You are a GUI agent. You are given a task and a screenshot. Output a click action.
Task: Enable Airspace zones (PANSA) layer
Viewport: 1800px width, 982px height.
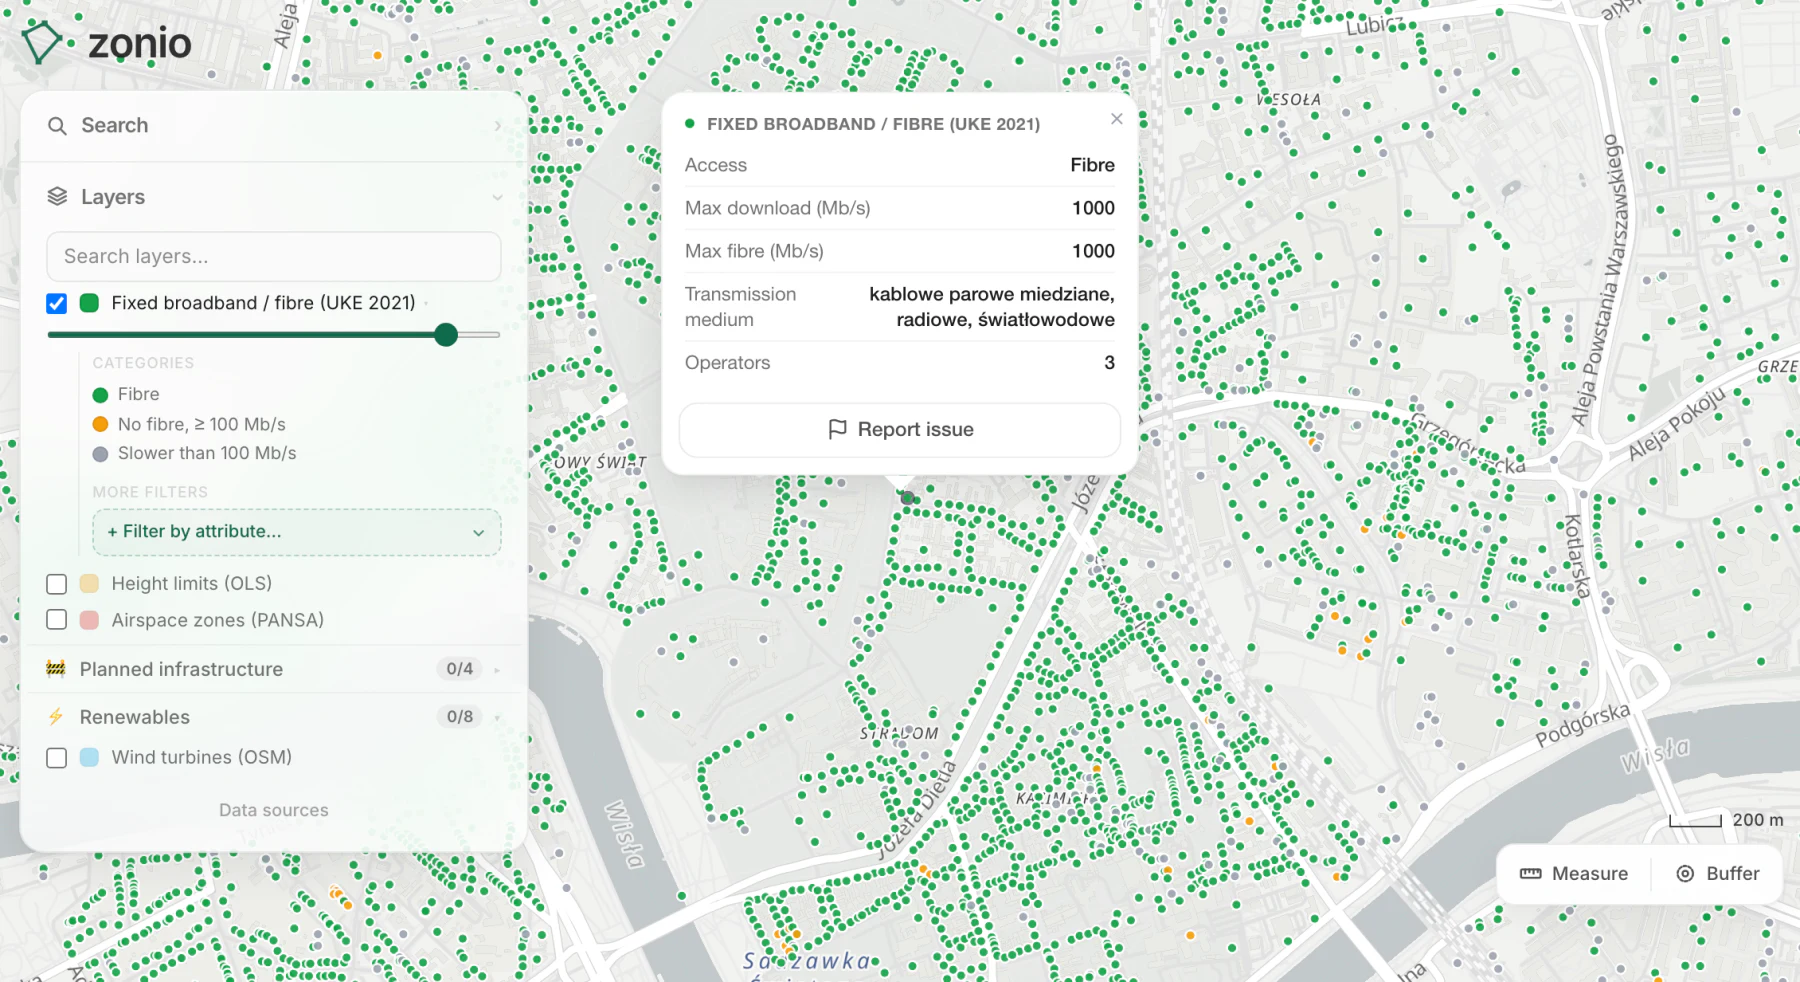click(57, 620)
